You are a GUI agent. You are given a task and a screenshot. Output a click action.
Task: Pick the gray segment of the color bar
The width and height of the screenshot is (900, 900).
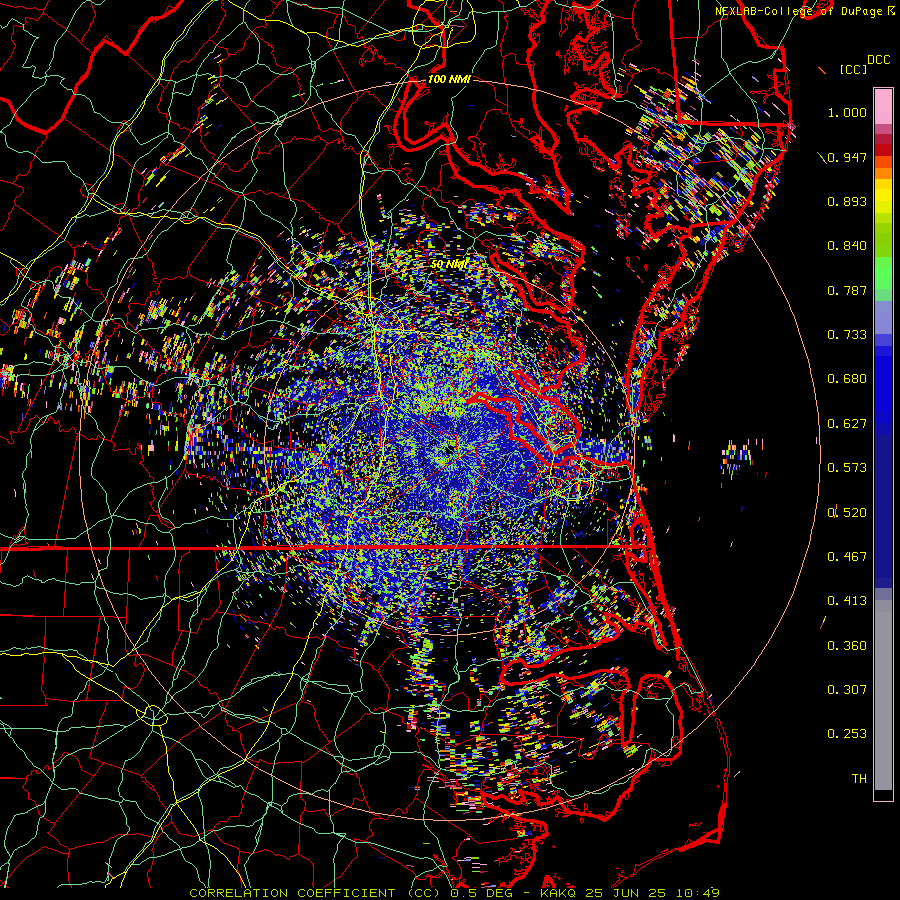[x=883, y=695]
